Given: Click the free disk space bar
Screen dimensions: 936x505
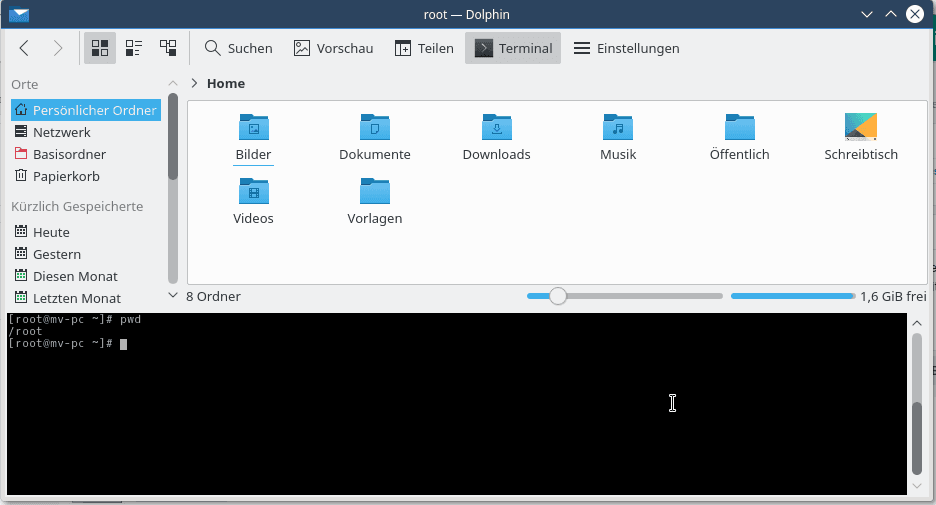Looking at the screenshot, I should coord(793,296).
